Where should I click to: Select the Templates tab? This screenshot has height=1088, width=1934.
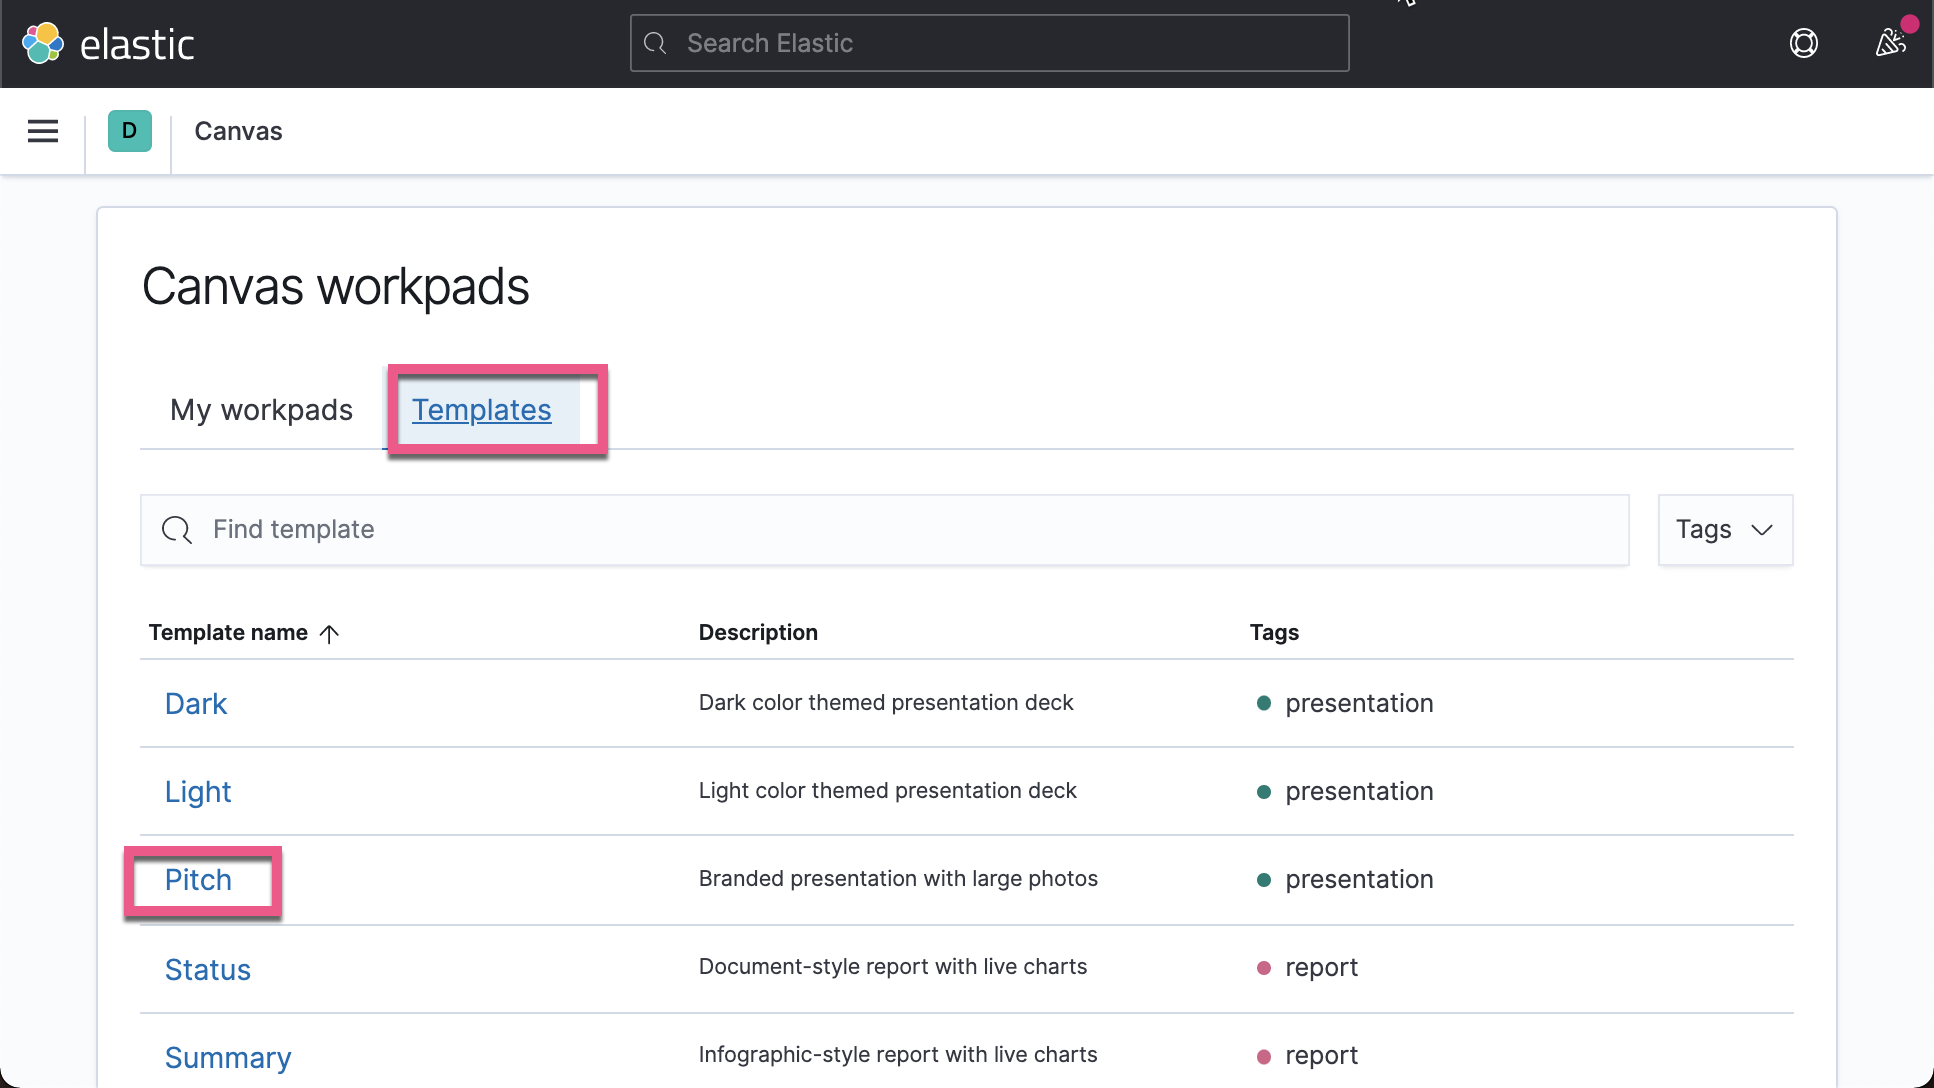(481, 410)
